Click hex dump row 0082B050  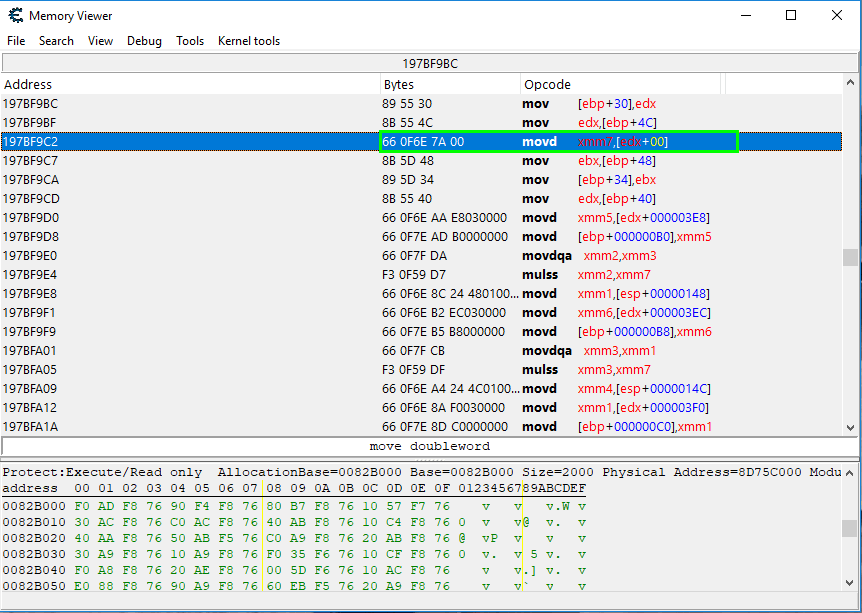(295, 586)
